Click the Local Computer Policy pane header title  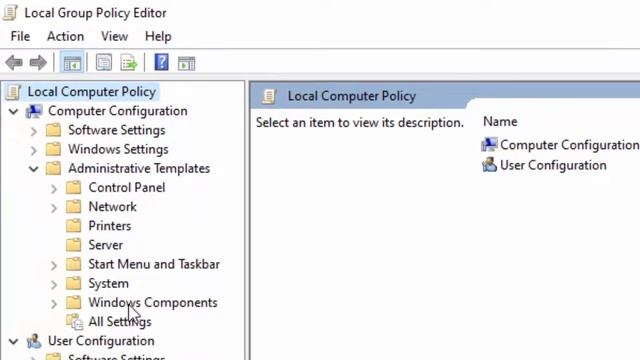(352, 96)
